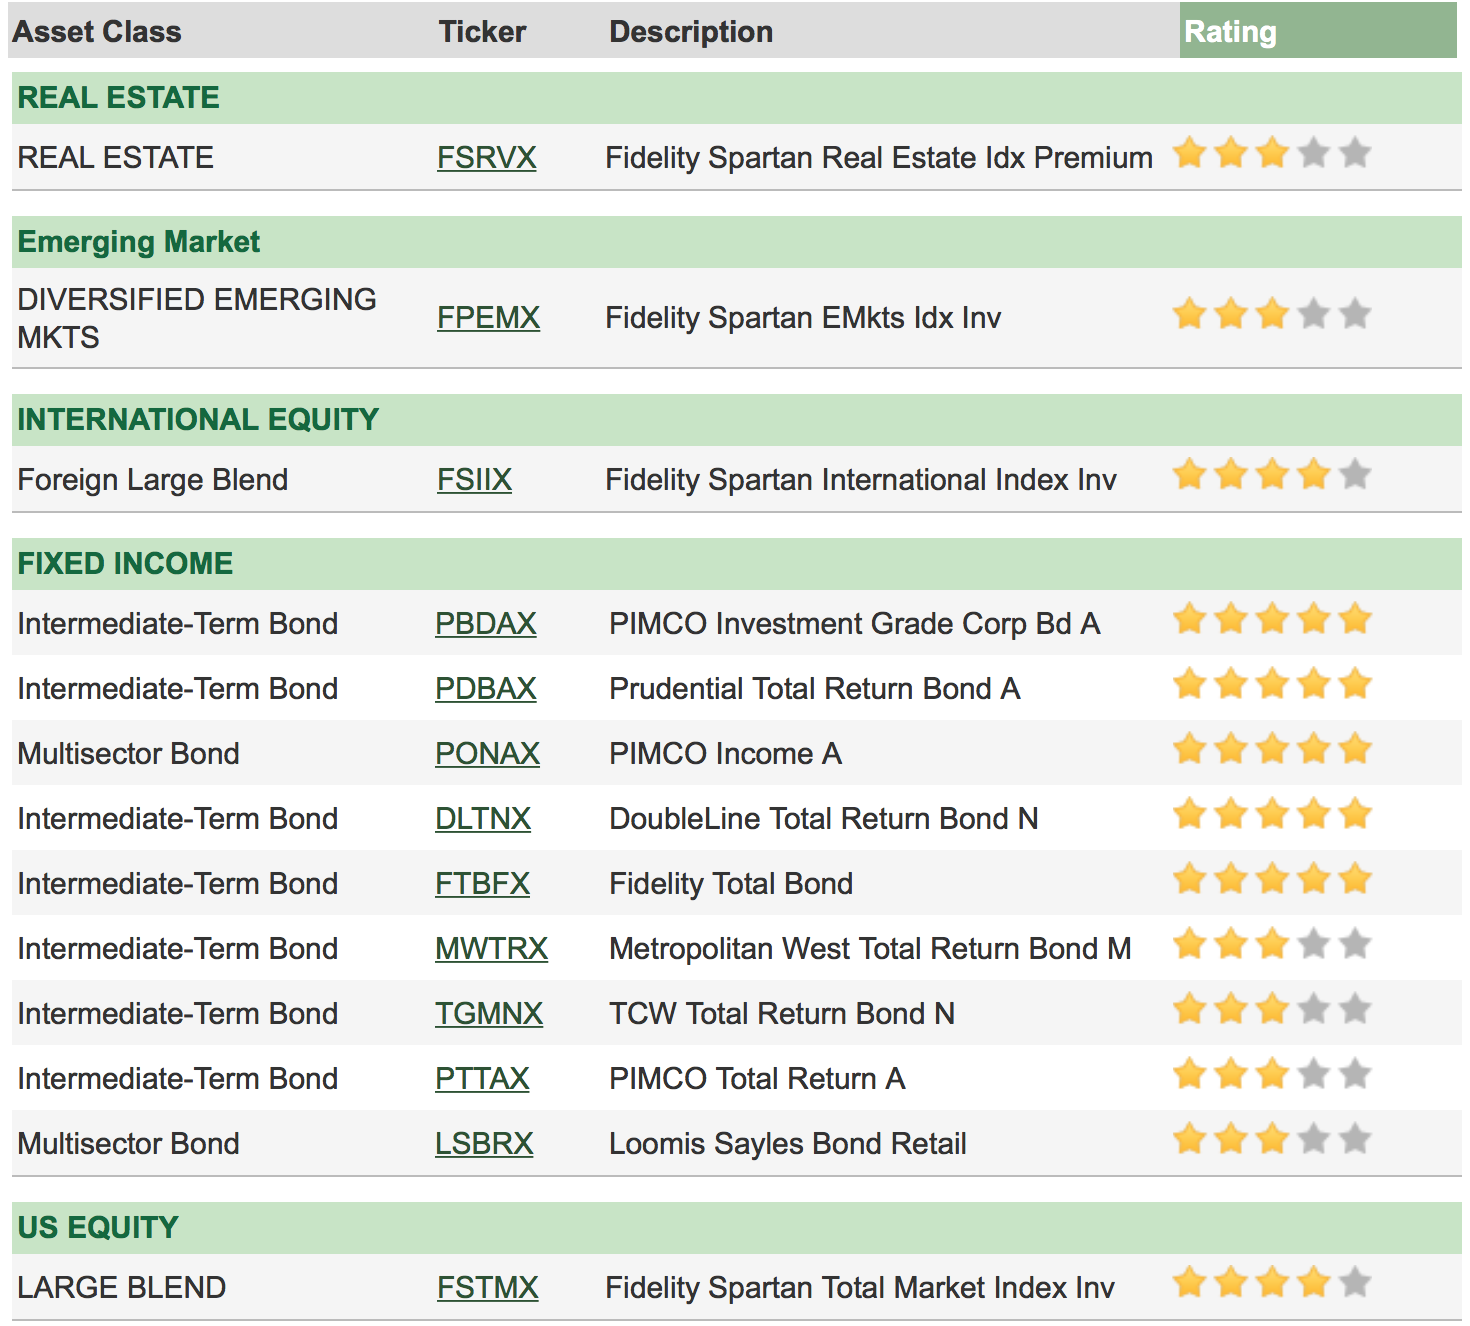Viewport: 1470px width, 1326px height.
Task: Click 'Fidelity Spartan International Index Inv'
Action: click(x=861, y=480)
